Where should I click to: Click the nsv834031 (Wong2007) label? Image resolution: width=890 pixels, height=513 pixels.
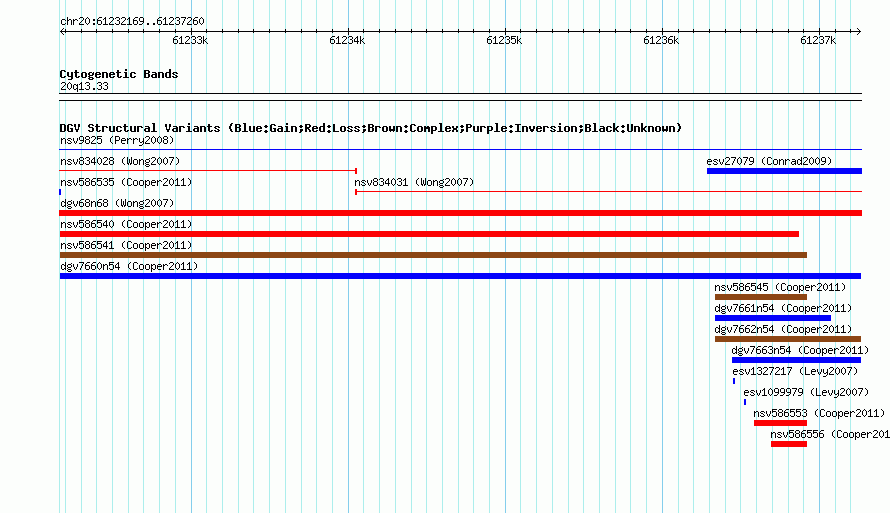[x=414, y=182]
